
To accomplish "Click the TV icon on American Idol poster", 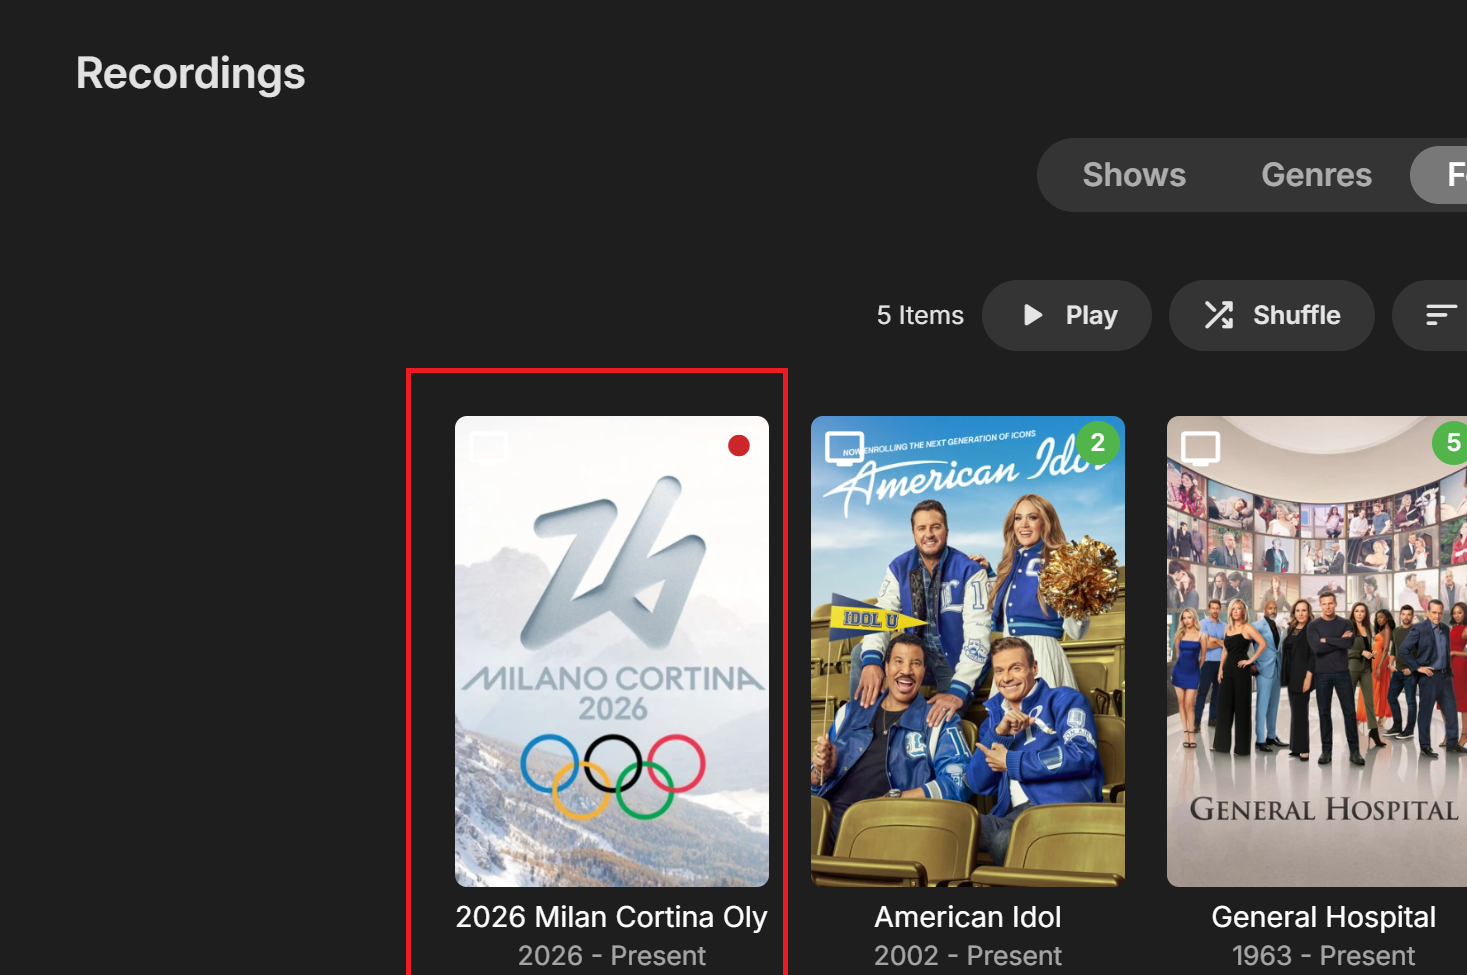I will (x=844, y=448).
